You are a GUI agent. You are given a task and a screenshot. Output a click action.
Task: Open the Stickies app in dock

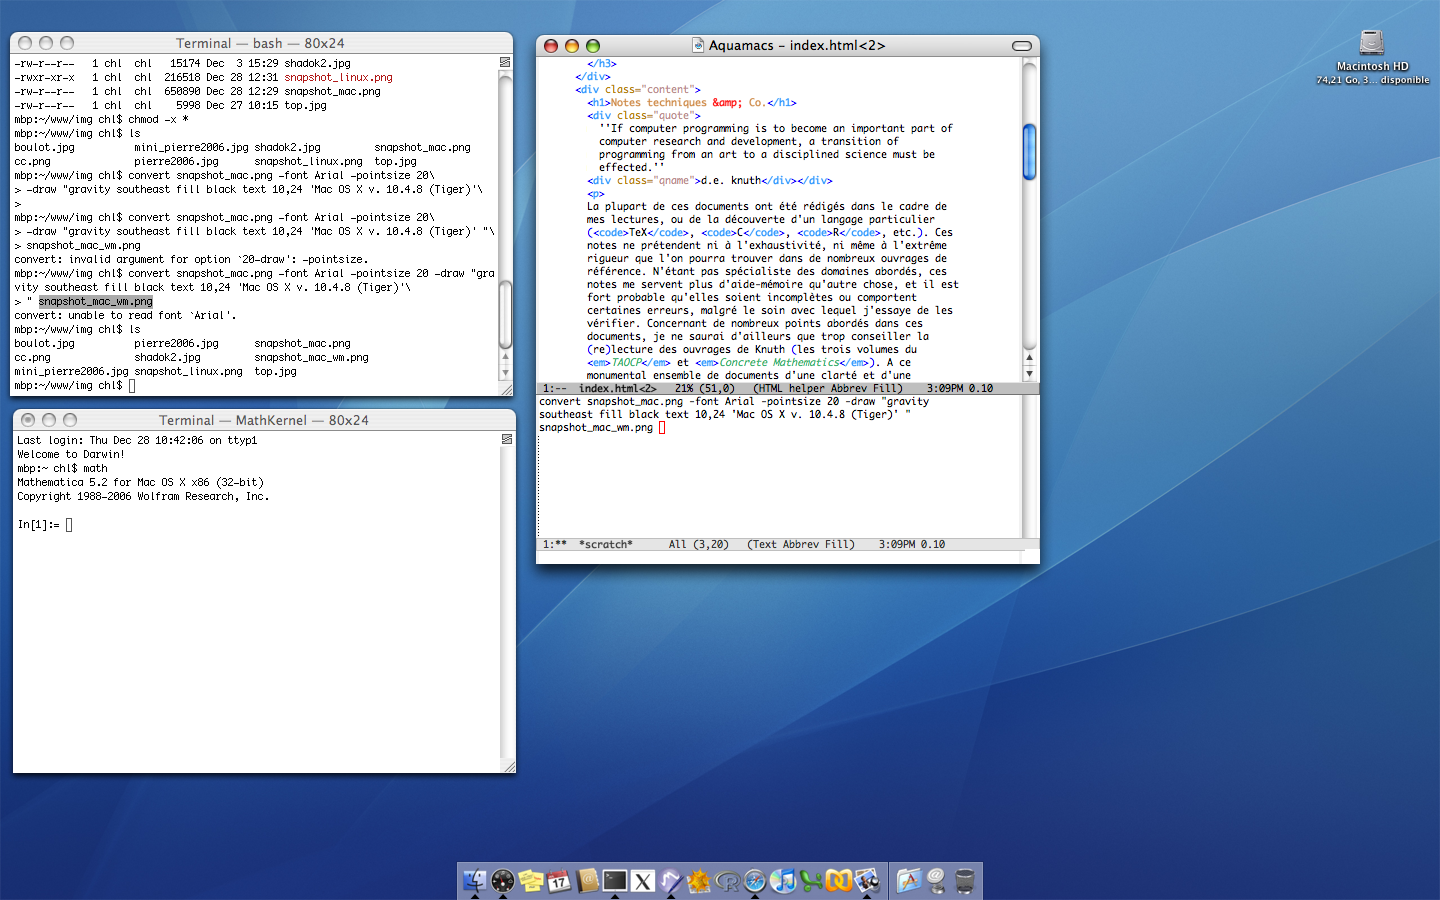[x=531, y=881]
